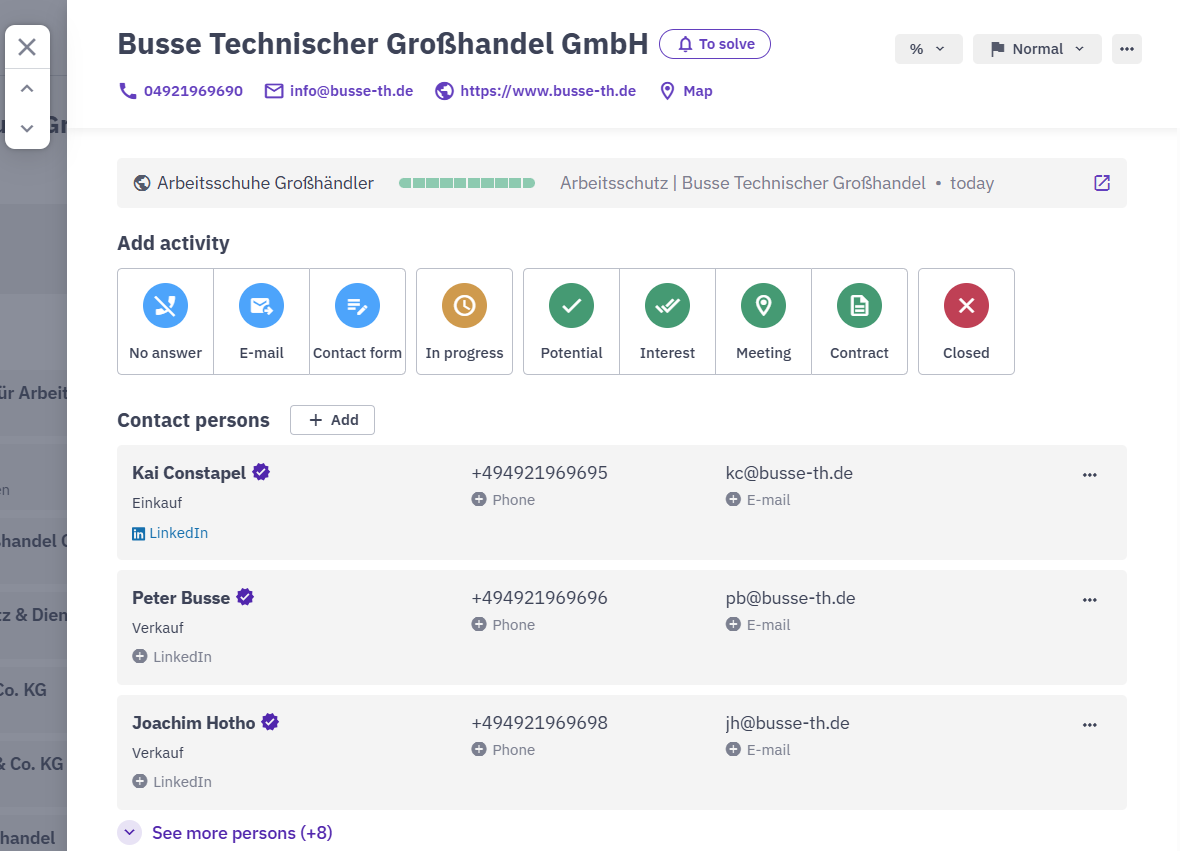The width and height of the screenshot is (1180, 851).
Task: Mark the lead as Potential
Action: coord(571,321)
